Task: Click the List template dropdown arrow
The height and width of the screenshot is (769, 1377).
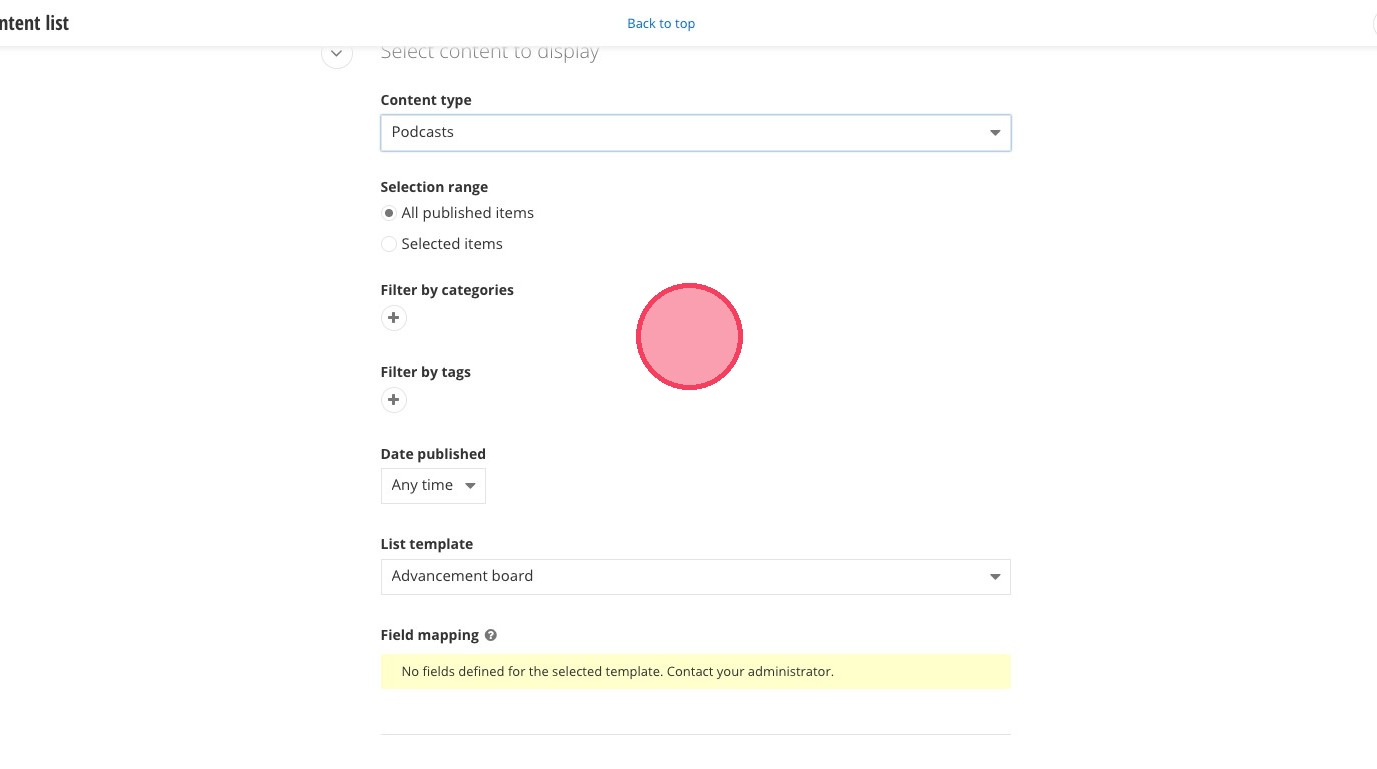Action: click(994, 577)
